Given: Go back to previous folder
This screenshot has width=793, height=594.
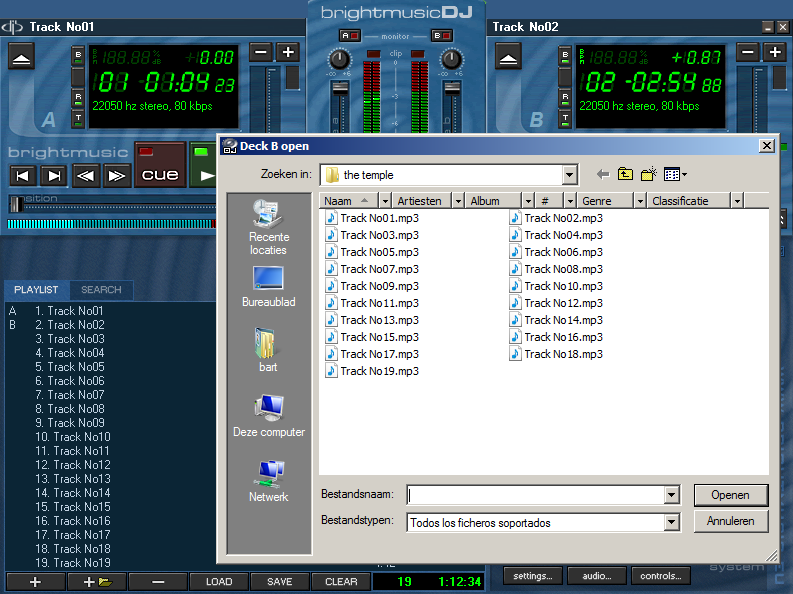Looking at the screenshot, I should point(602,174).
